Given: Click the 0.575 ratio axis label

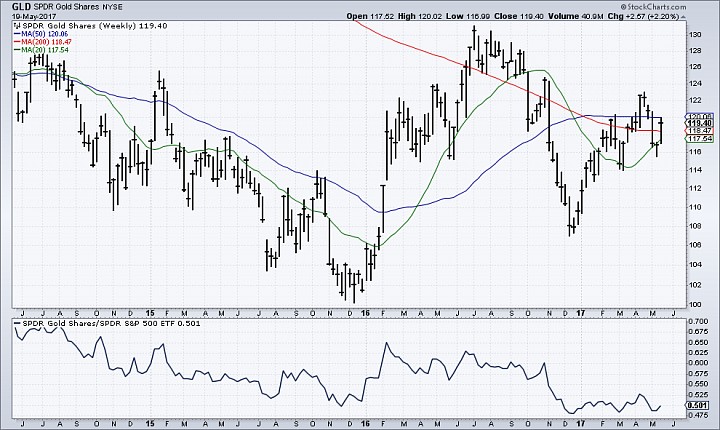Looking at the screenshot, I should tap(698, 373).
